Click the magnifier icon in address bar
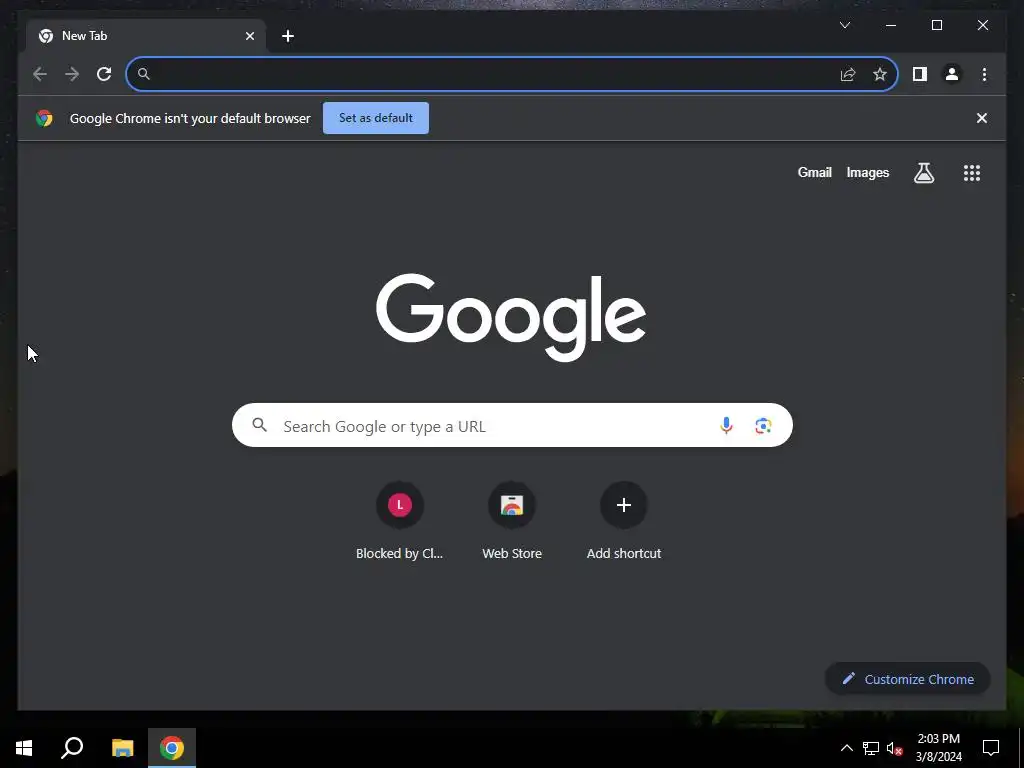The height and width of the screenshot is (768, 1024). click(x=144, y=74)
